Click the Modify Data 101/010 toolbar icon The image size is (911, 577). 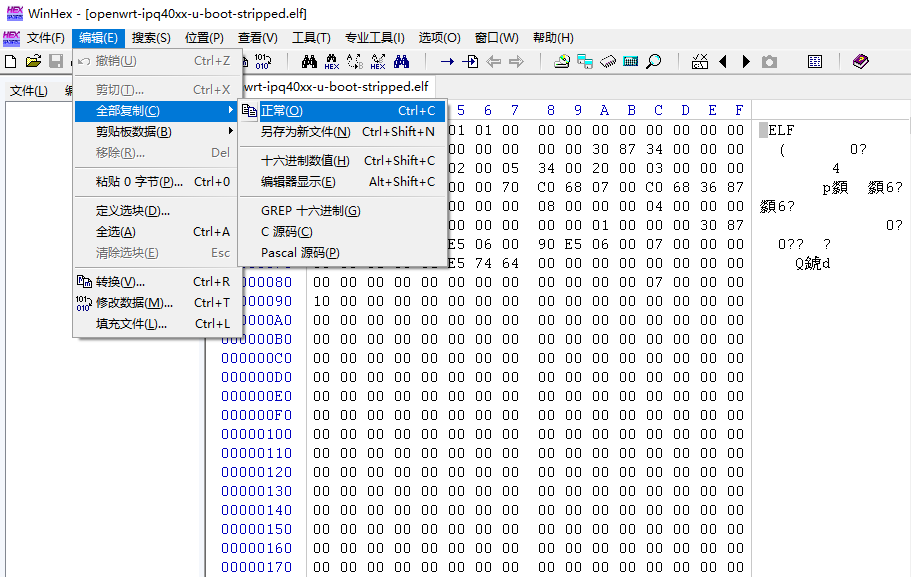263,62
